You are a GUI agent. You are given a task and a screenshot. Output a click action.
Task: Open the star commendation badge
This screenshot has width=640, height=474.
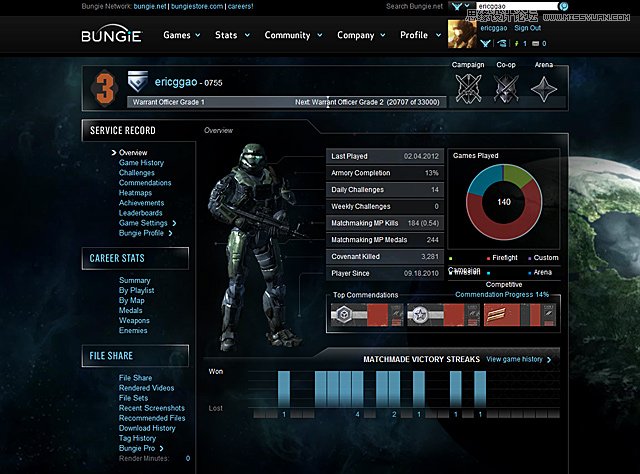pos(443,315)
